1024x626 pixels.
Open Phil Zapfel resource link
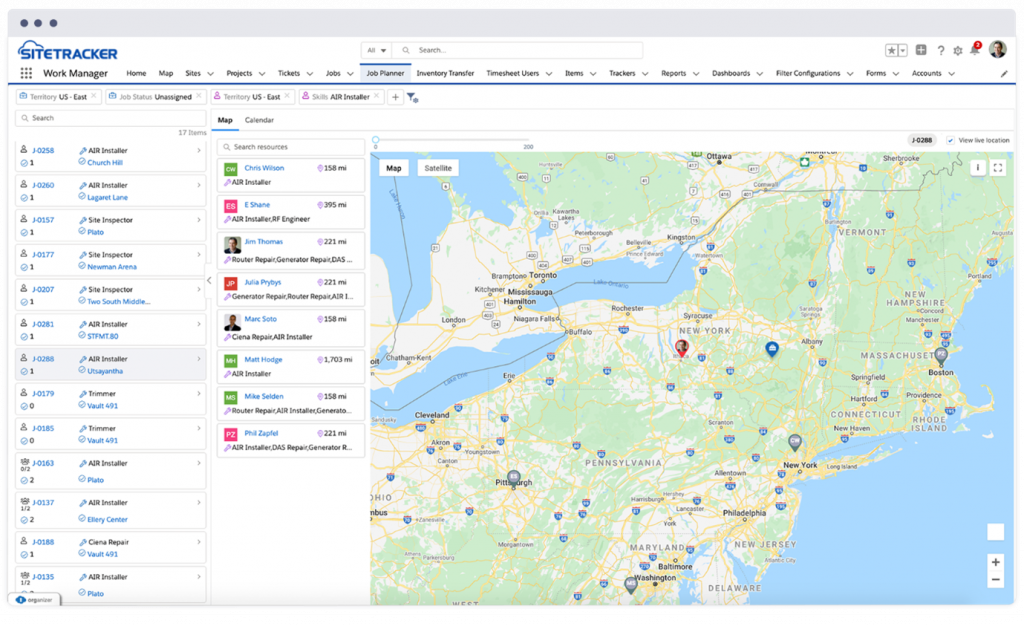(x=261, y=433)
